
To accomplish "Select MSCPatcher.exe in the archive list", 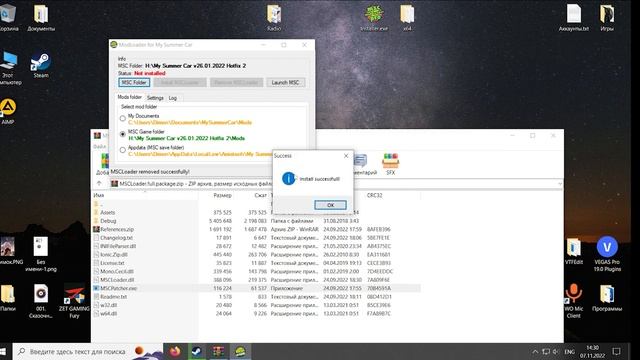I will click(118, 288).
